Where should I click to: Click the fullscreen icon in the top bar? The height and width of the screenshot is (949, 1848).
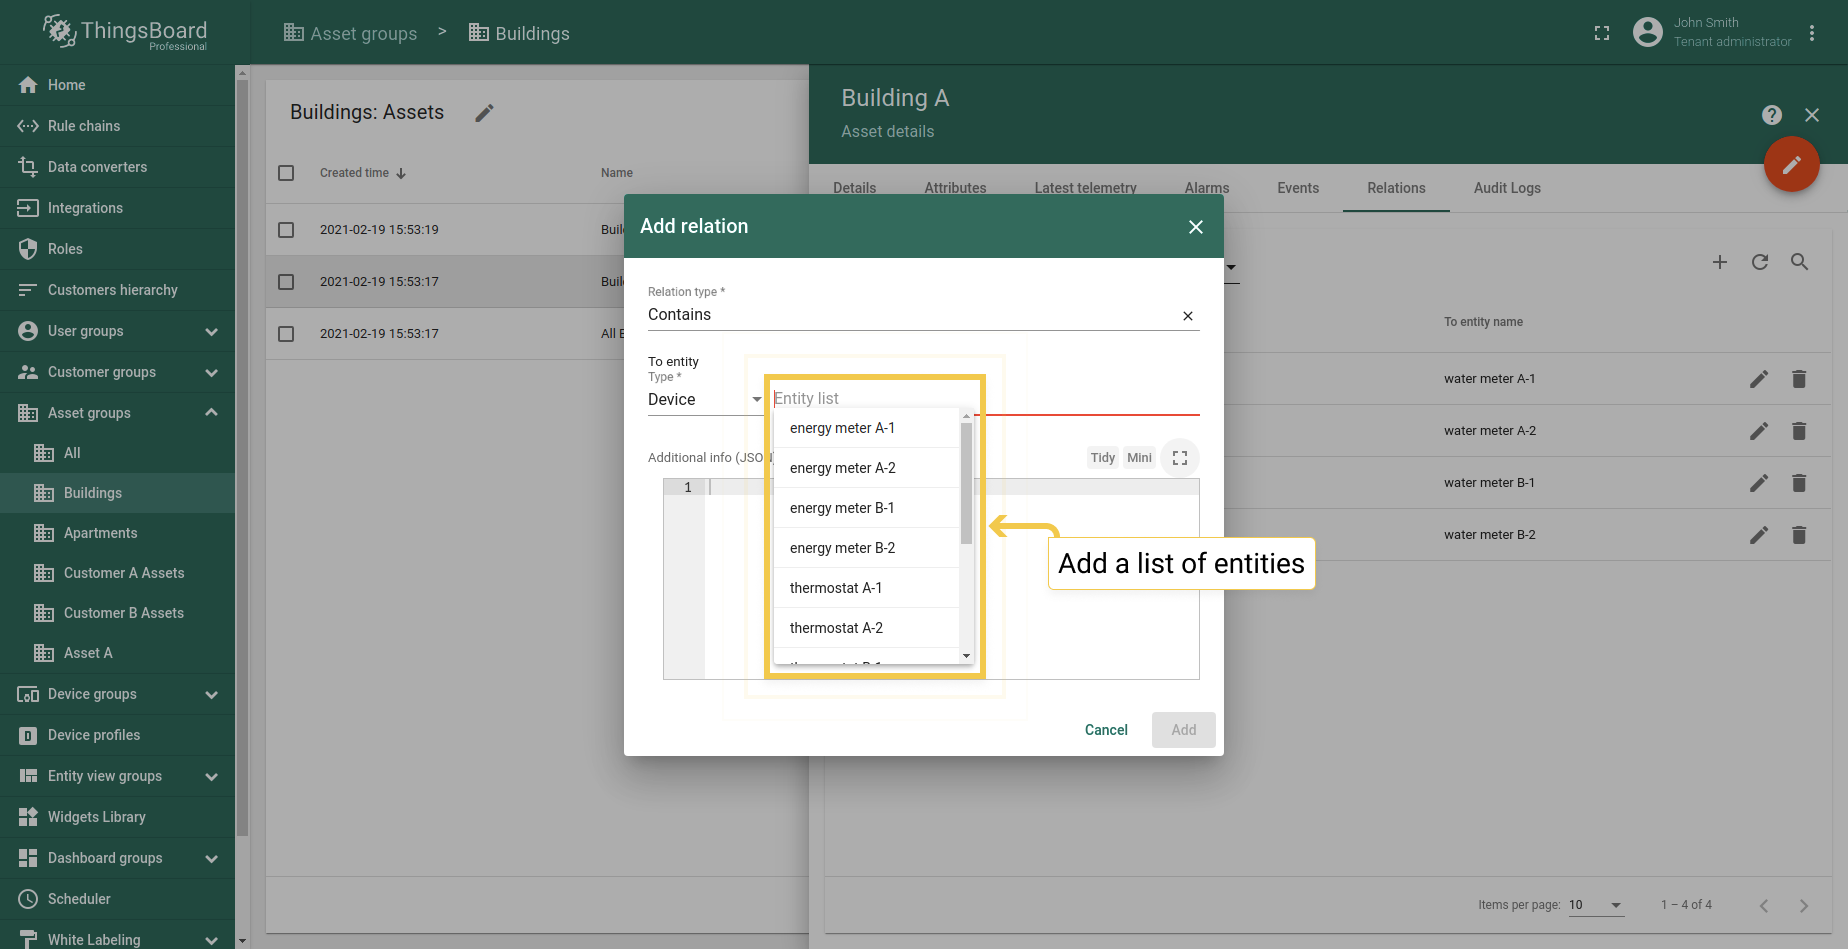click(x=1602, y=33)
